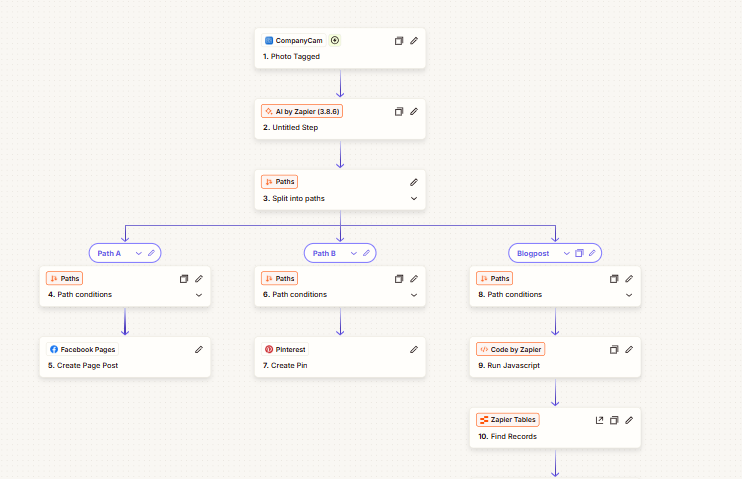
Task: Select step text '9. Run Javascript'
Action: click(509, 365)
